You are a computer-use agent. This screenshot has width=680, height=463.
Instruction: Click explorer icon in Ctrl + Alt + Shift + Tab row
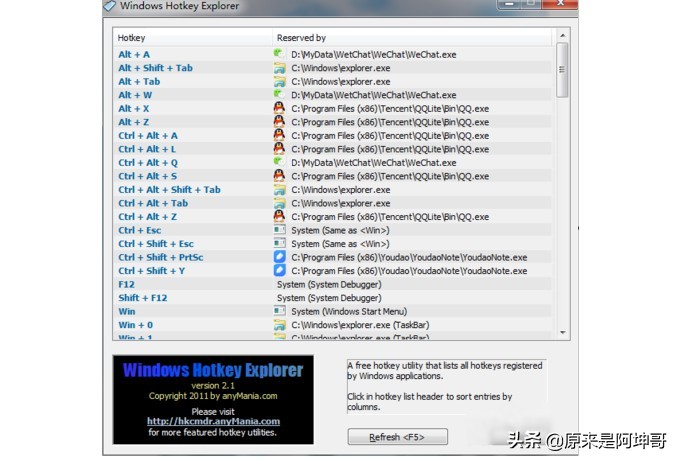(279, 190)
